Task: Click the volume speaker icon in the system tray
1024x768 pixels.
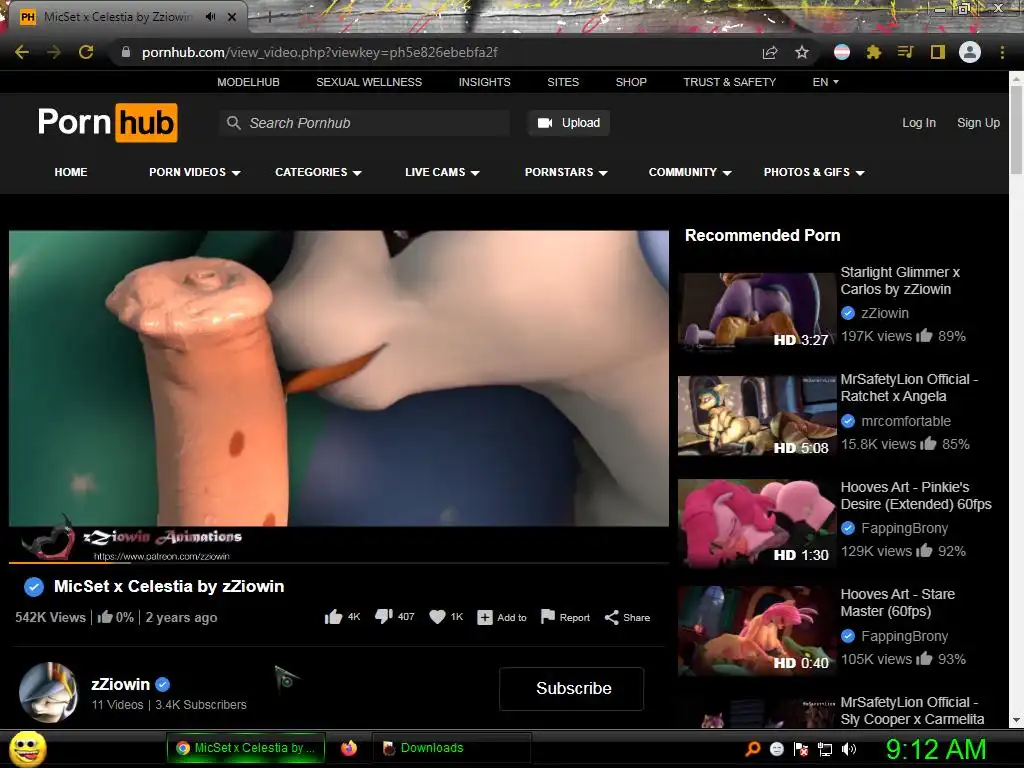Action: 849,749
